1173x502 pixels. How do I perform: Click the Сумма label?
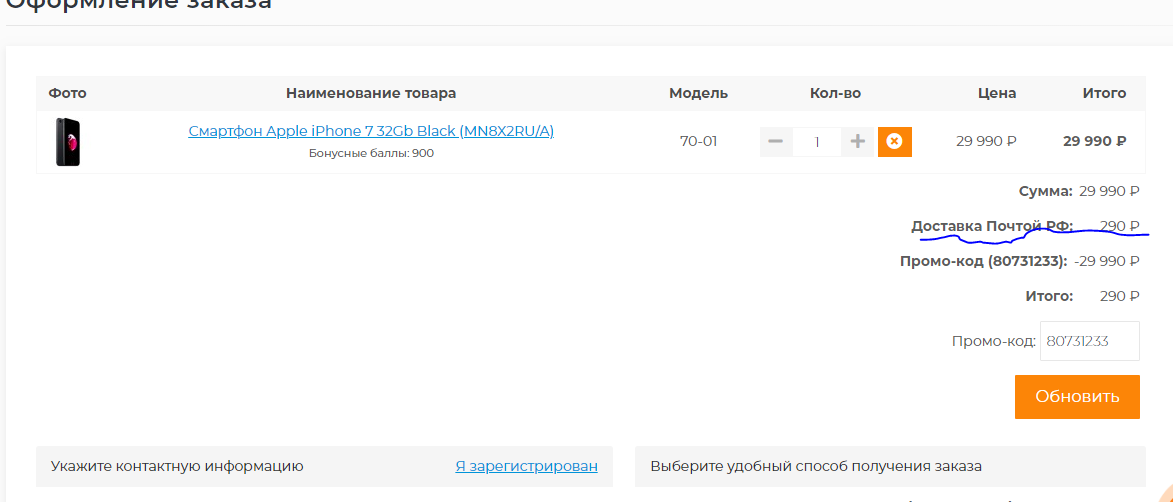click(1046, 192)
